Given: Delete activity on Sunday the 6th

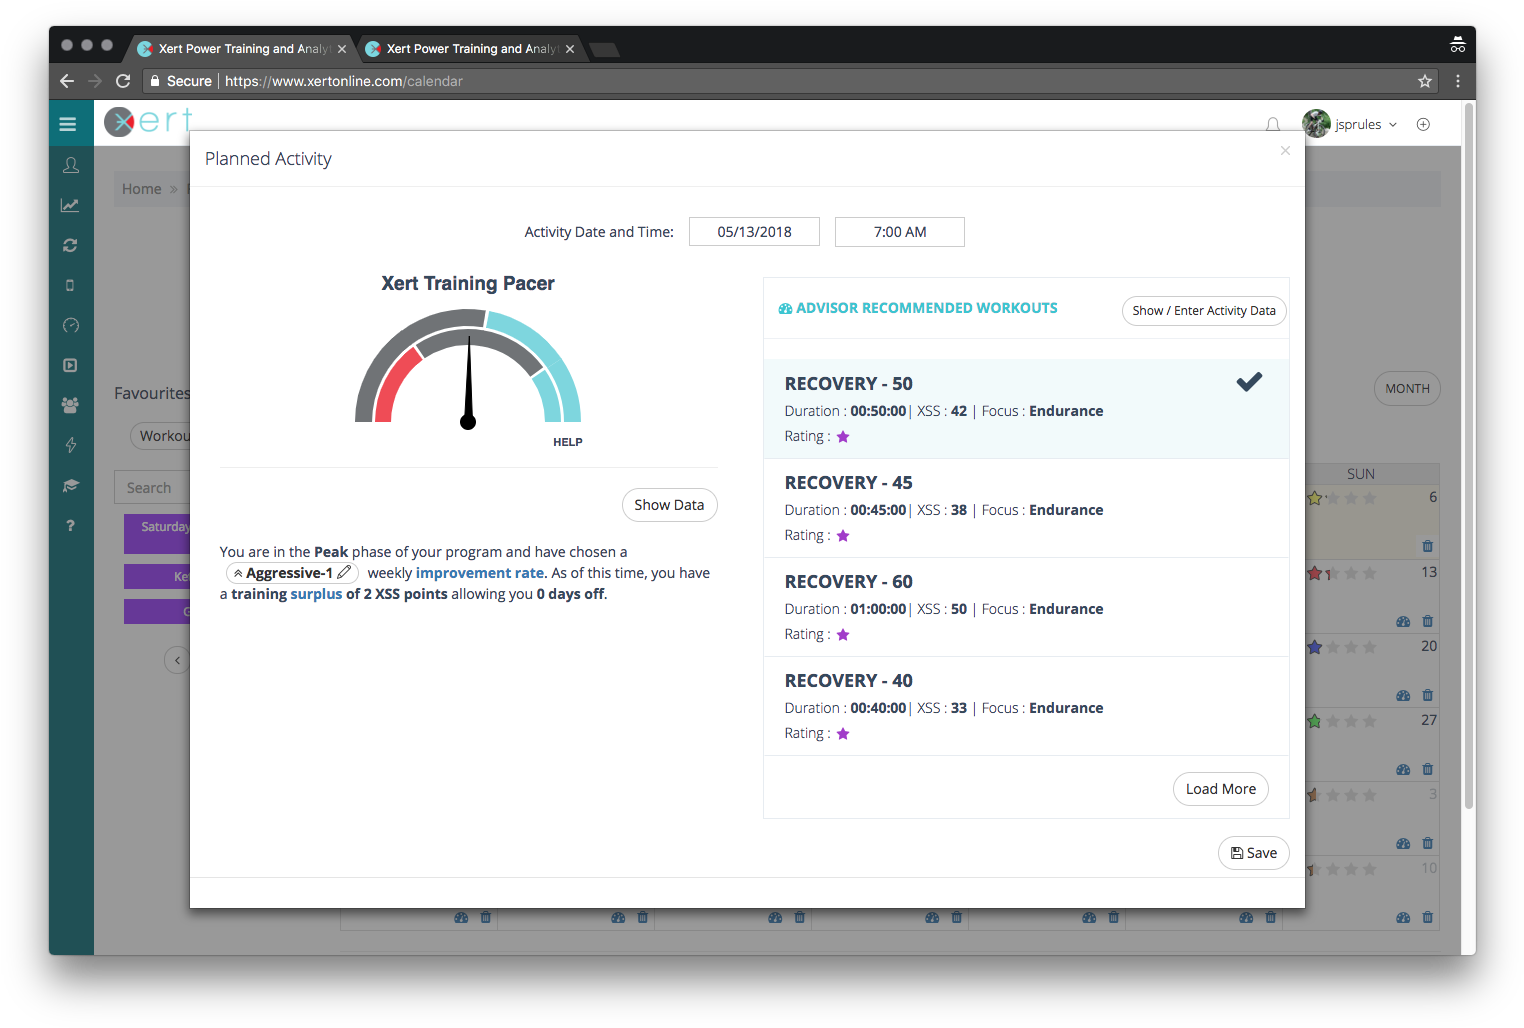Looking at the screenshot, I should [x=1427, y=546].
